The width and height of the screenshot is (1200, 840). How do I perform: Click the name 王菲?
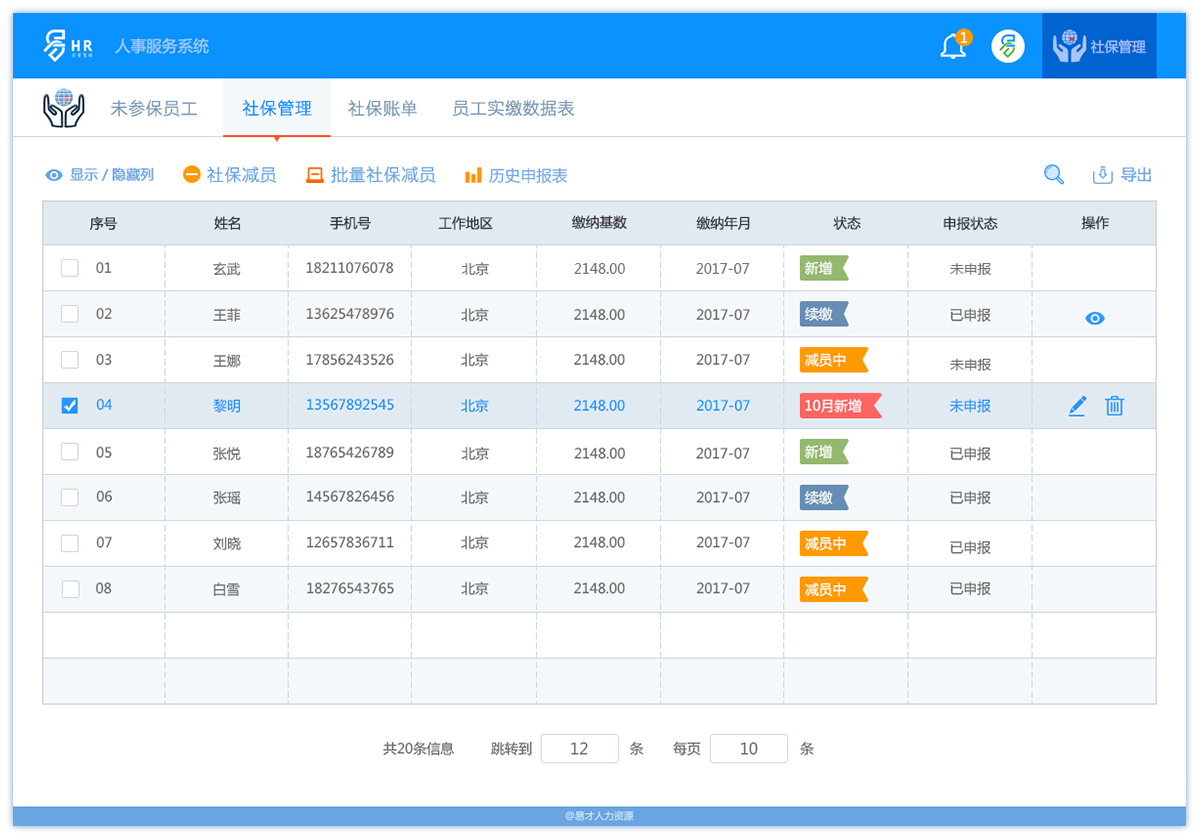[227, 315]
